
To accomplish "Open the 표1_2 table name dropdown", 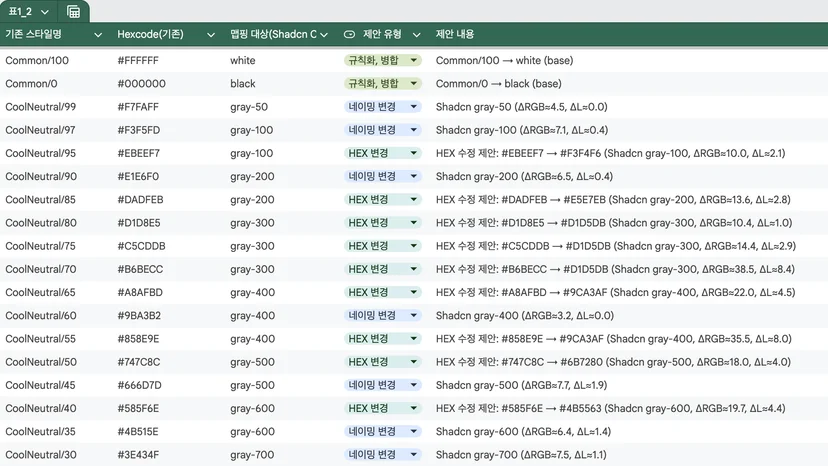I will coord(44,12).
